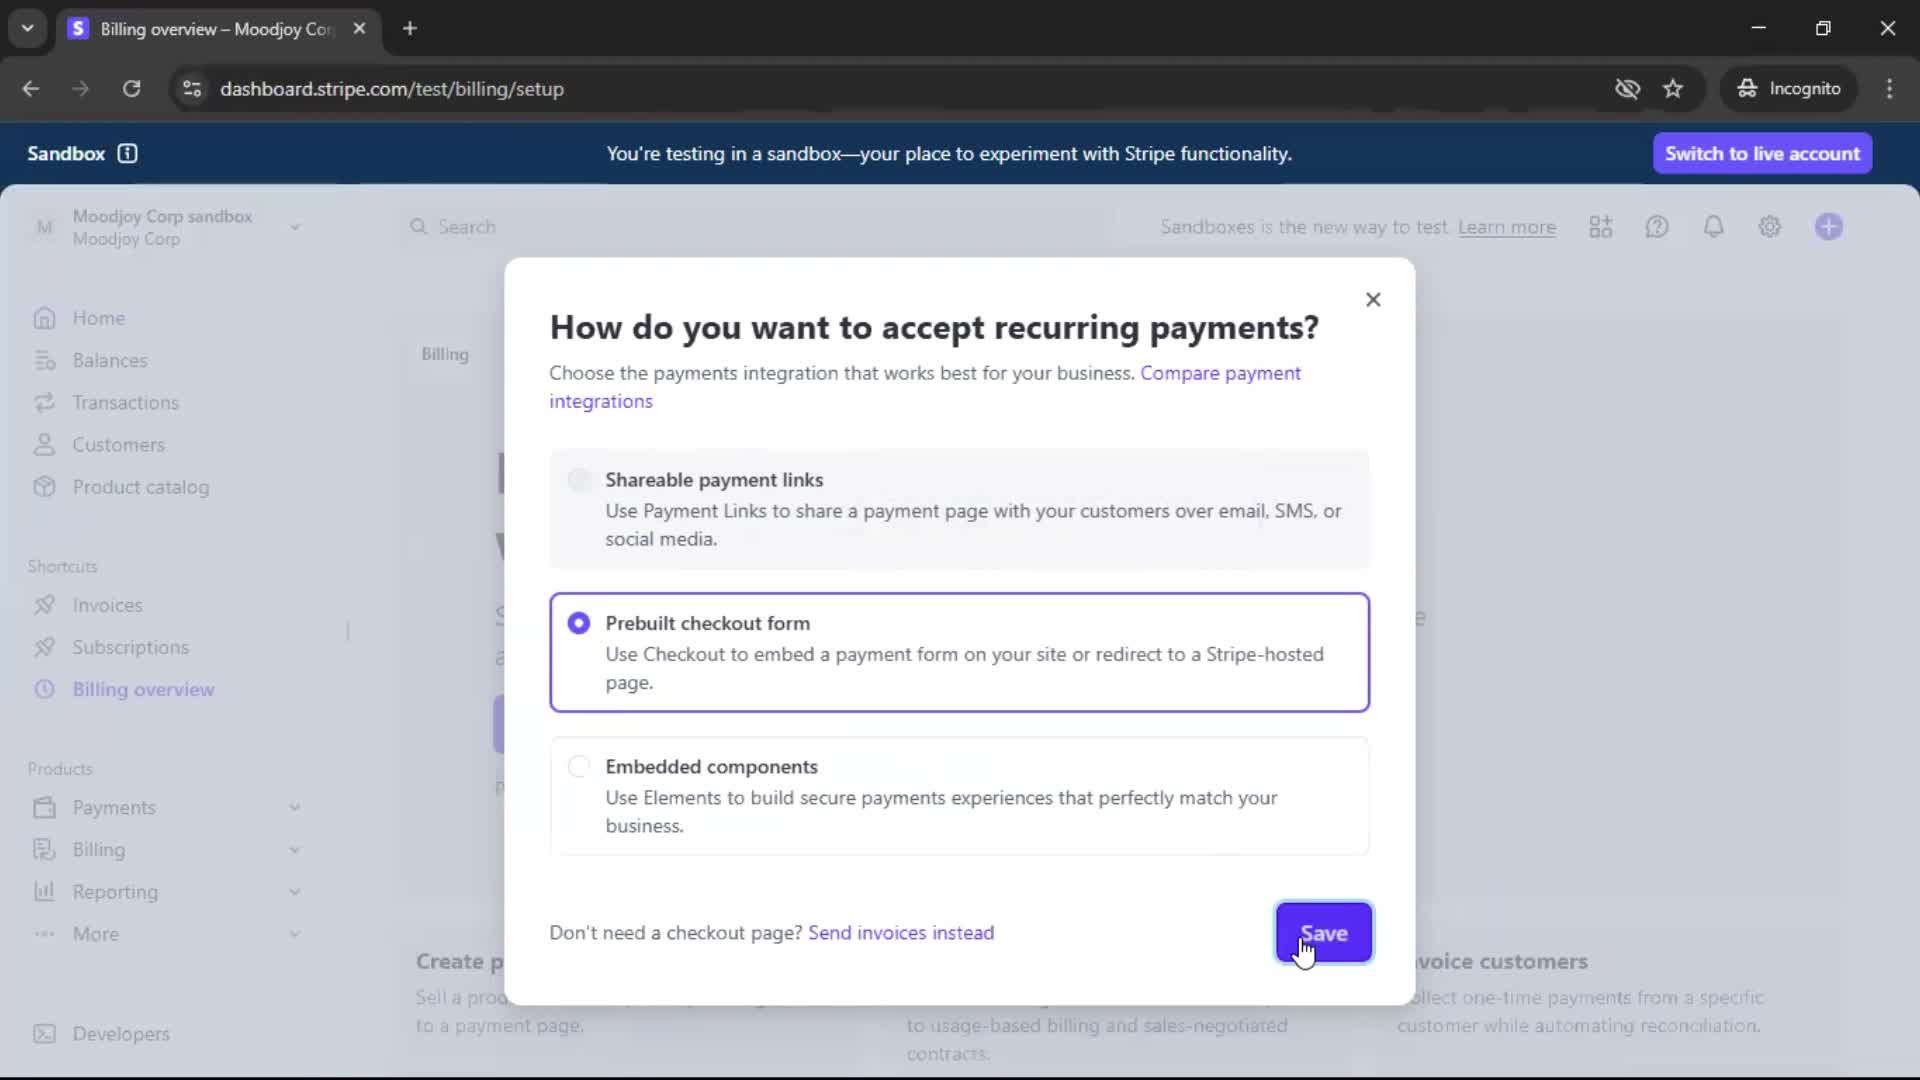This screenshot has height=1080, width=1920.
Task: Select Shareable payment links radio option
Action: tap(579, 480)
